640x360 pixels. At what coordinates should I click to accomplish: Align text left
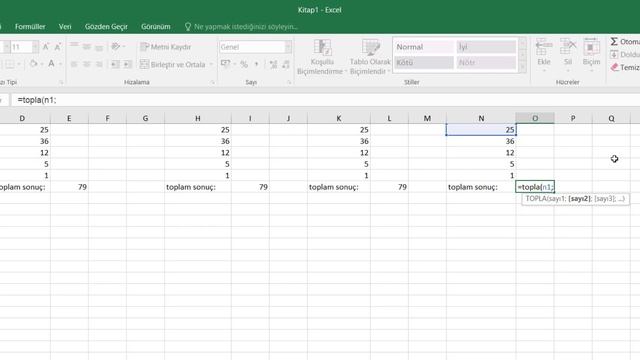tap(74, 64)
